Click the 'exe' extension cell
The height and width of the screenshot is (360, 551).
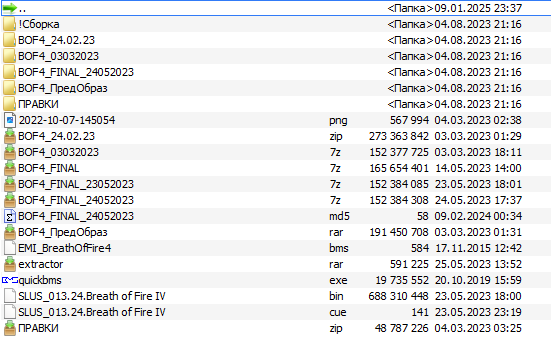[338, 280]
